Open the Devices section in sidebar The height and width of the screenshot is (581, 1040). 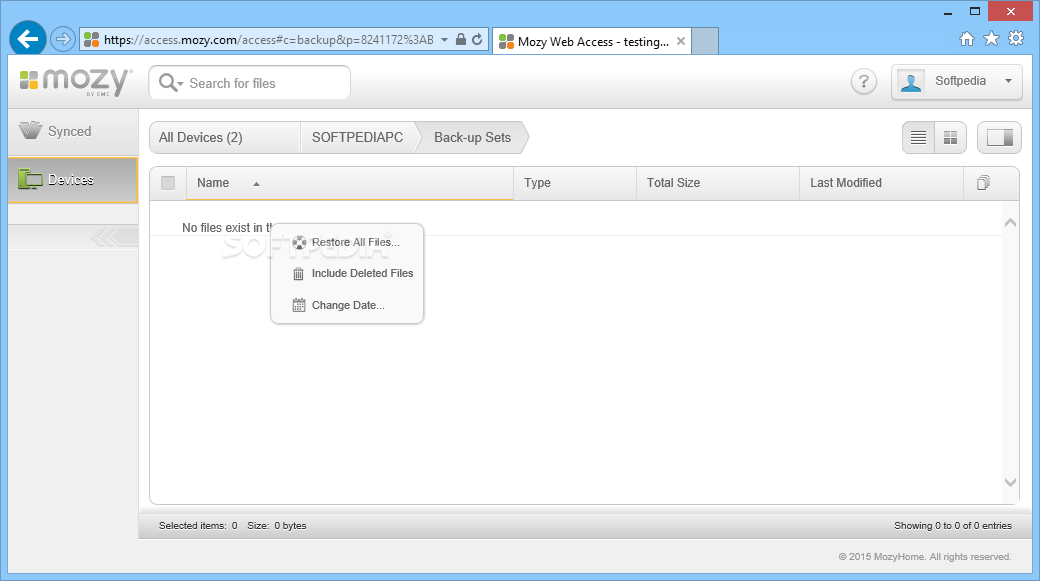73,180
